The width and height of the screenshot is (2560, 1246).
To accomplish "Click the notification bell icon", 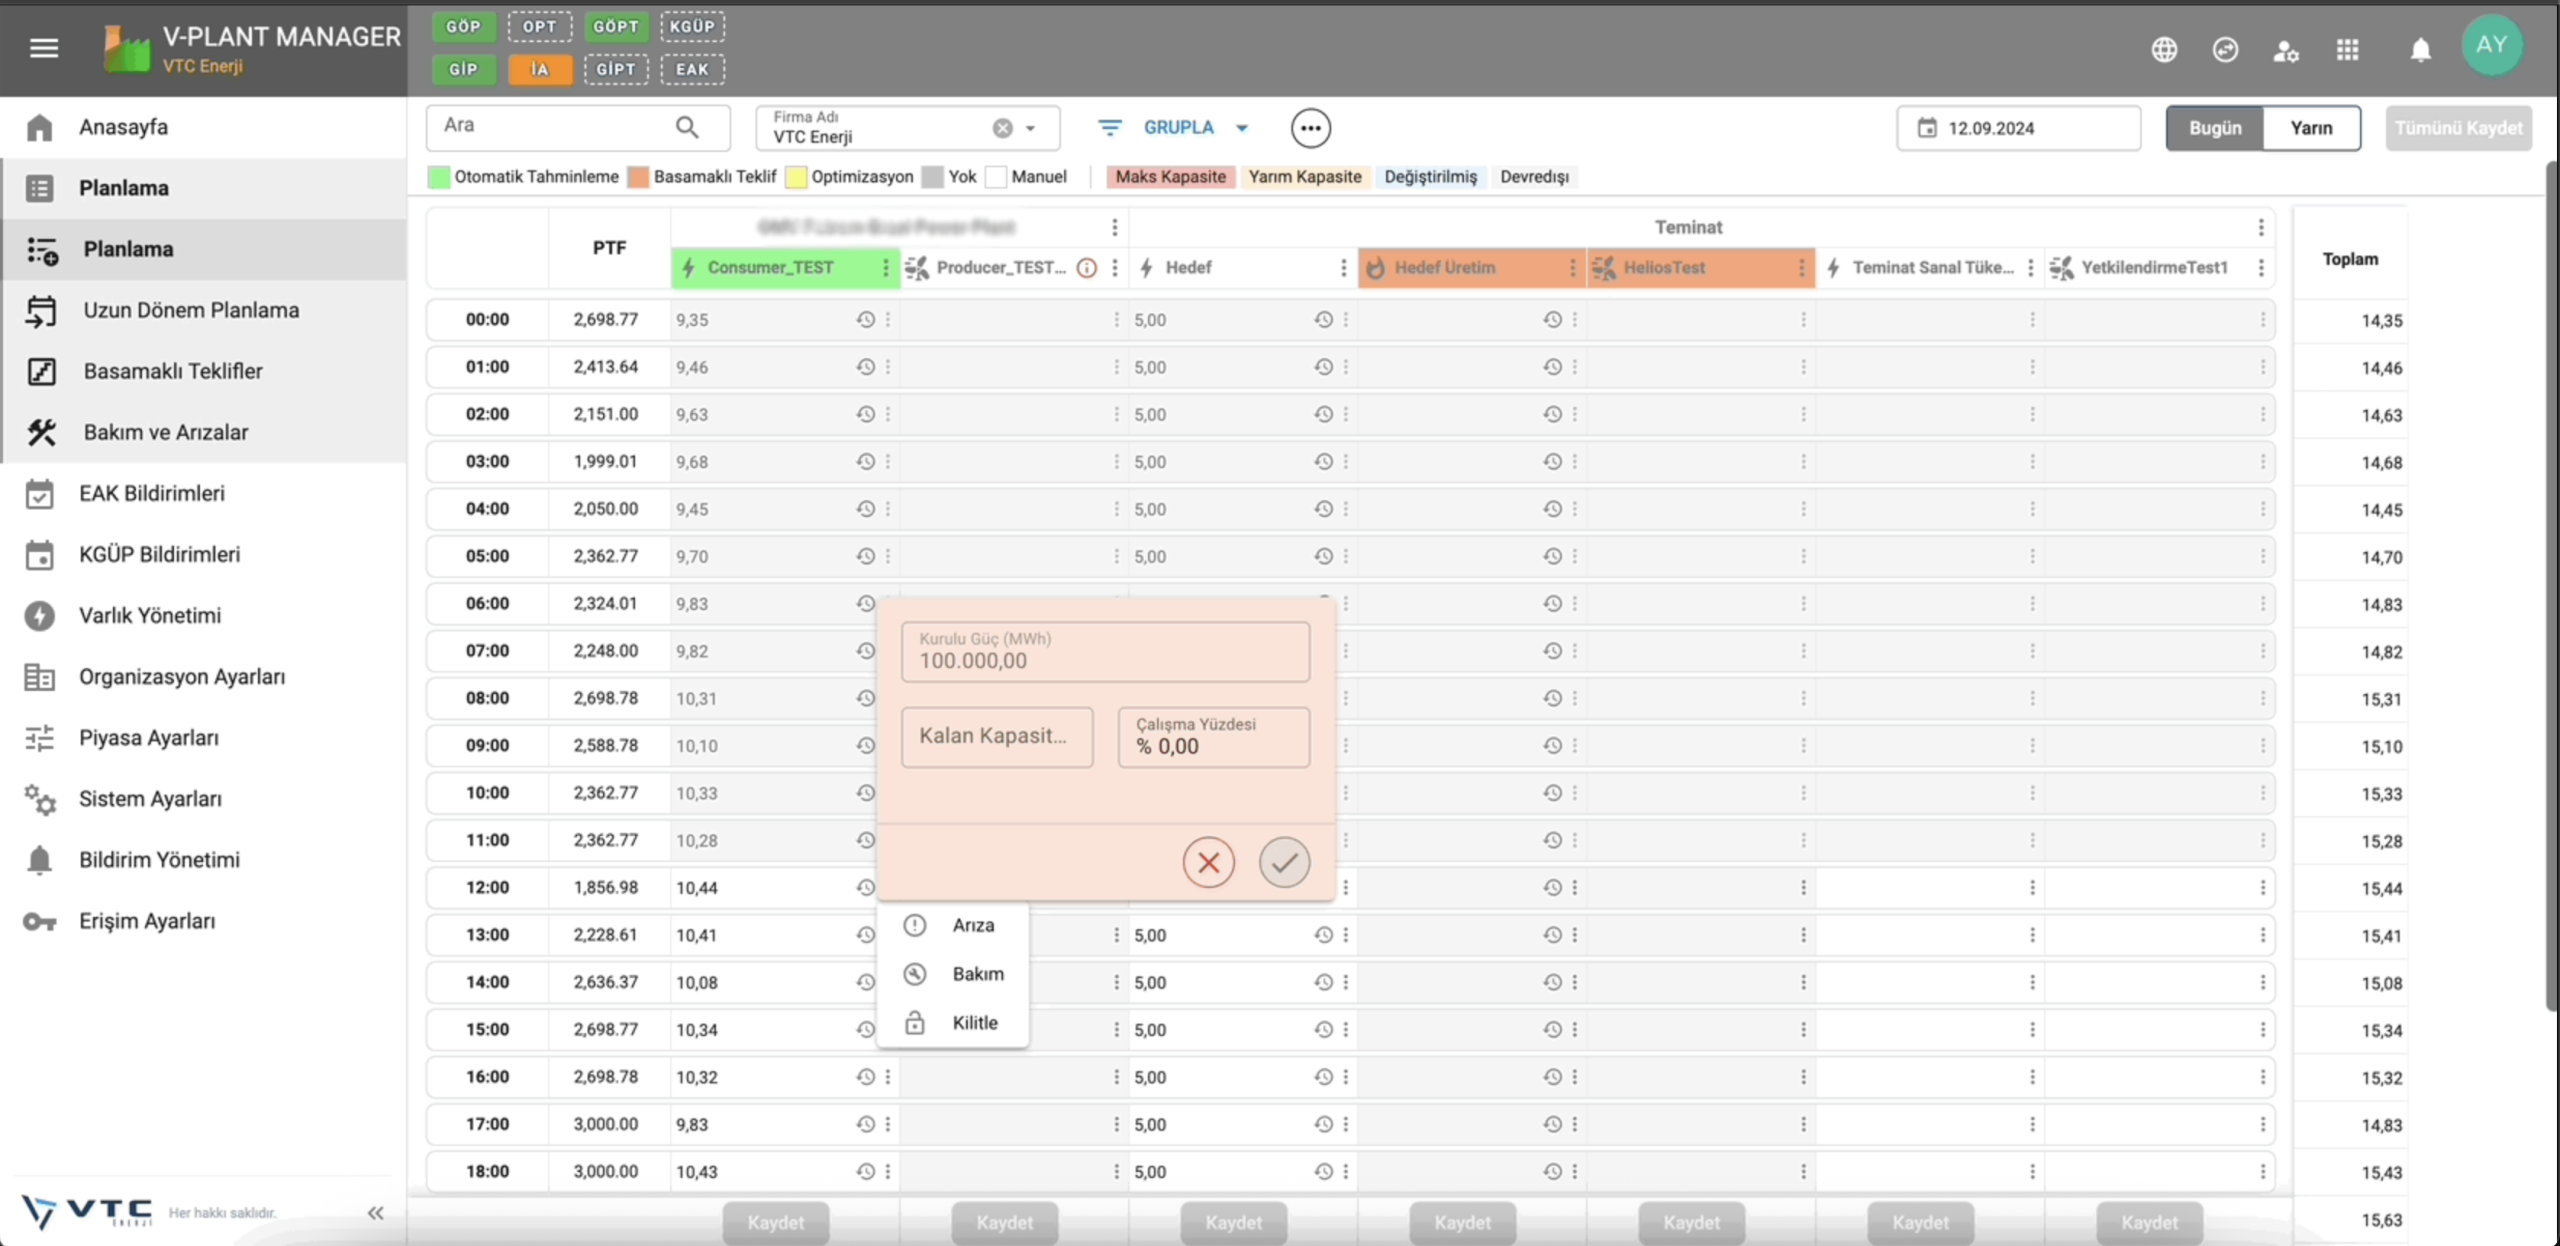I will 2420,50.
